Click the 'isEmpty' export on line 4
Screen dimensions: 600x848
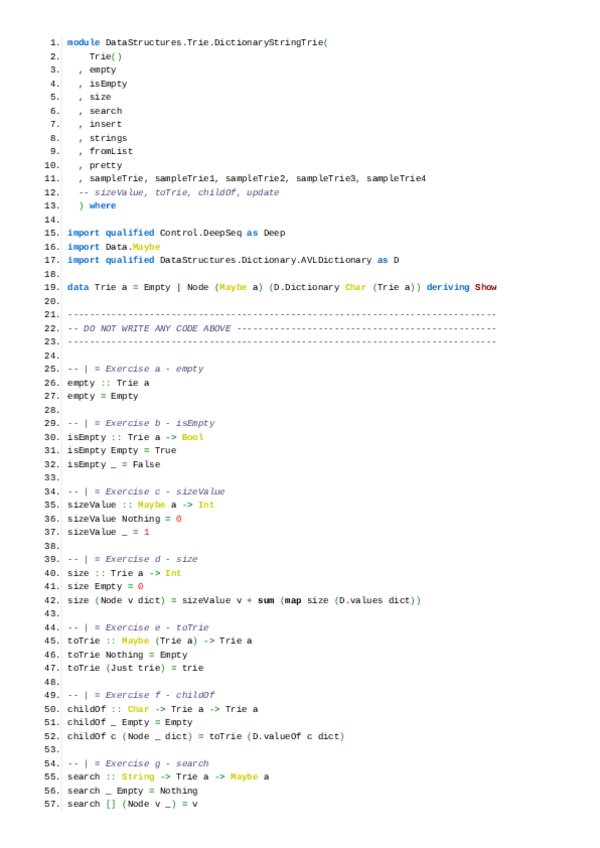108,84
